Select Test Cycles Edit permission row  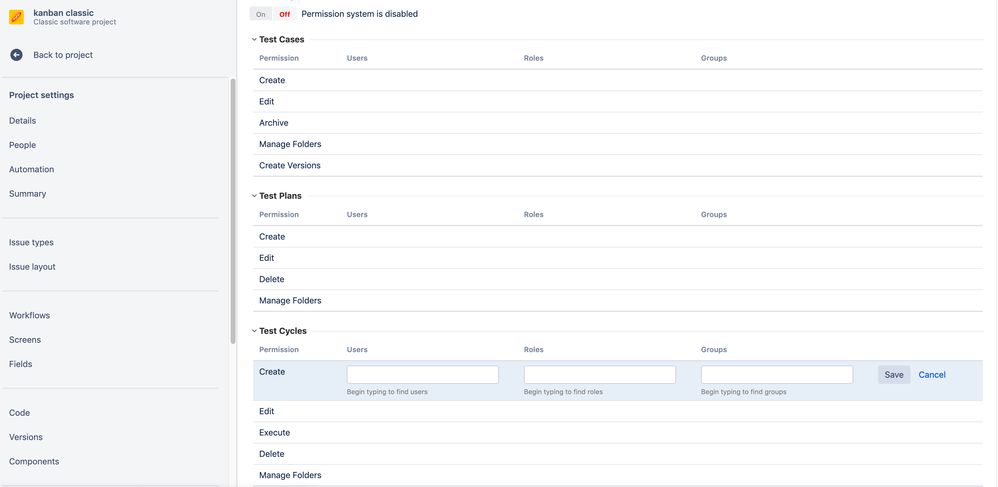coord(617,411)
